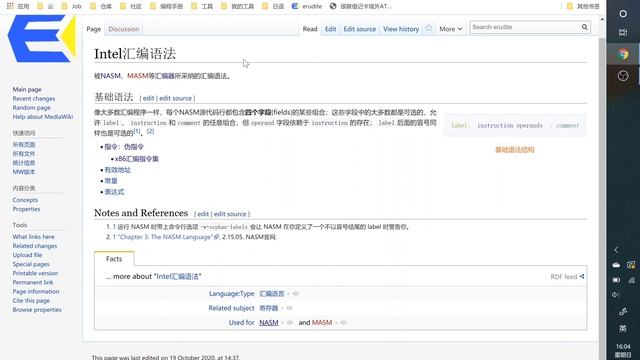Click magnifier icon next to 汇编语言
The image size is (640, 360).
pos(296,293)
